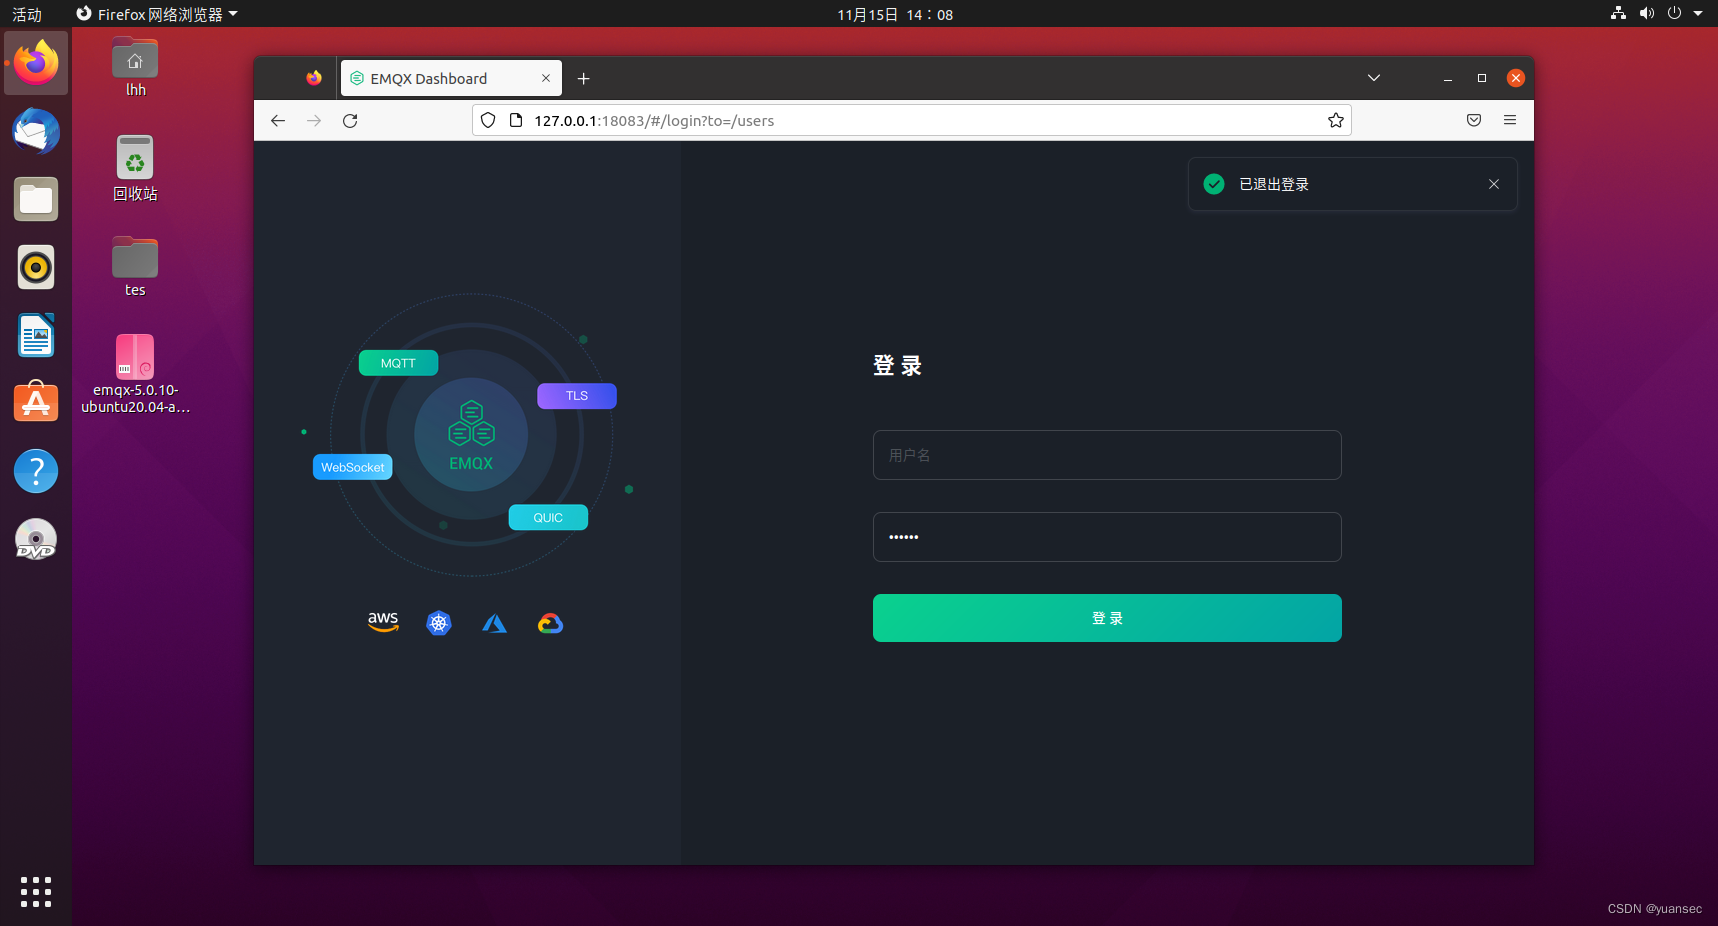Viewport: 1718px width, 926px height.
Task: Focus the password input field
Action: pos(1107,537)
